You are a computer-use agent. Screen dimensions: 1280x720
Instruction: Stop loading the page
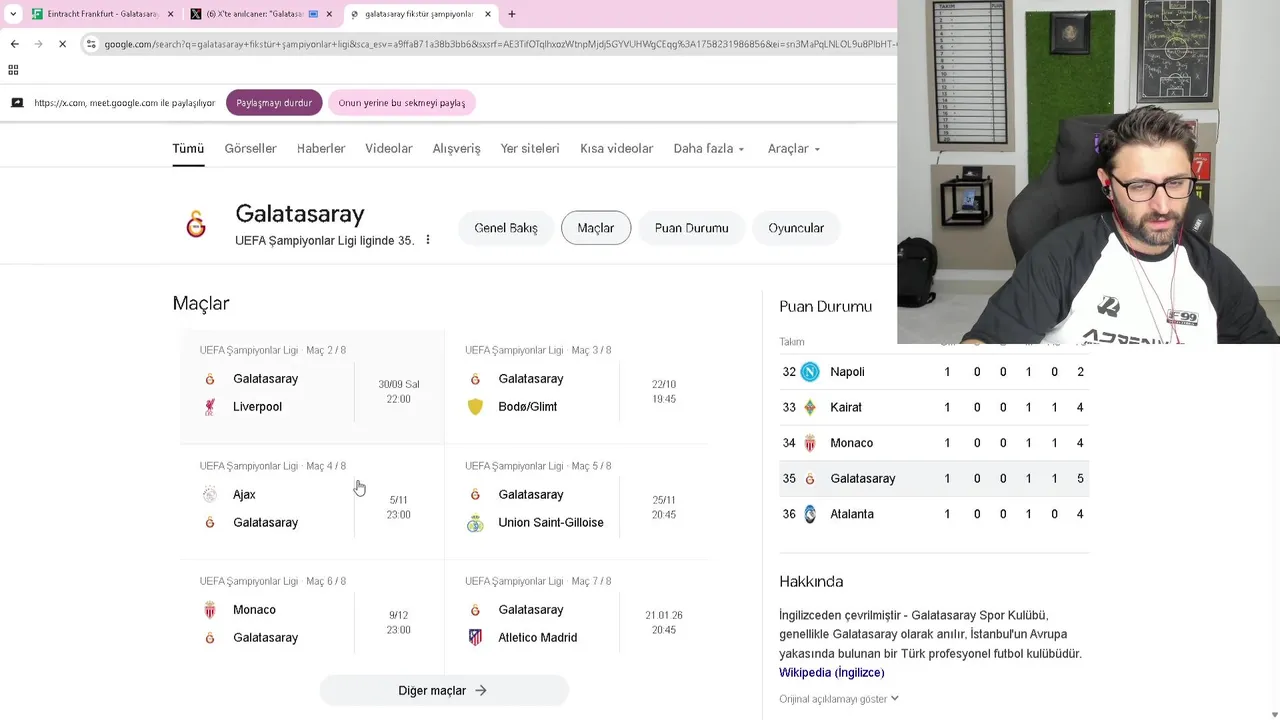[x=62, y=44]
